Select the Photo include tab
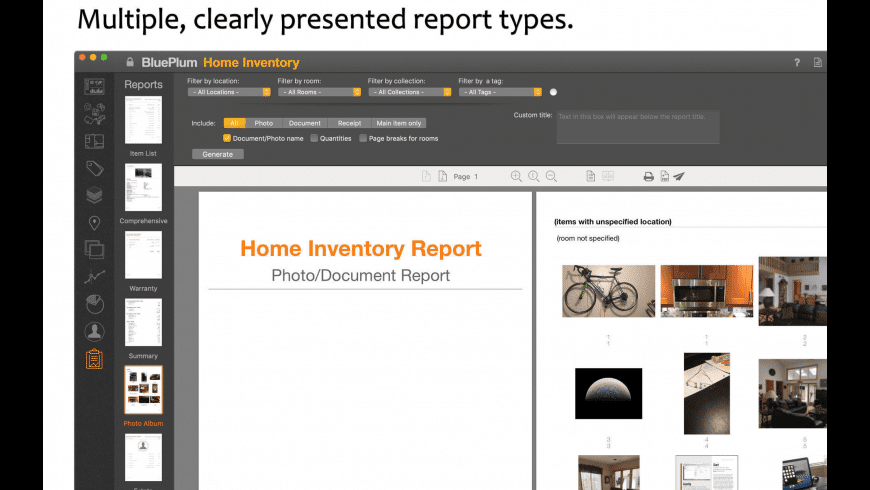The width and height of the screenshot is (870, 490). click(x=264, y=123)
